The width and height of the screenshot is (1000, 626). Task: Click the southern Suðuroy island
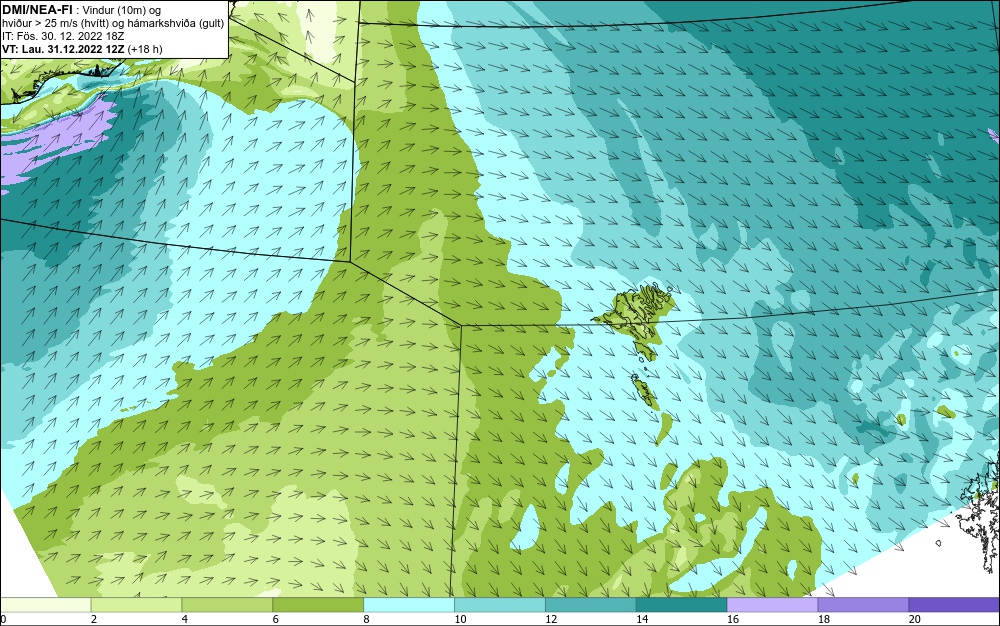[x=644, y=390]
